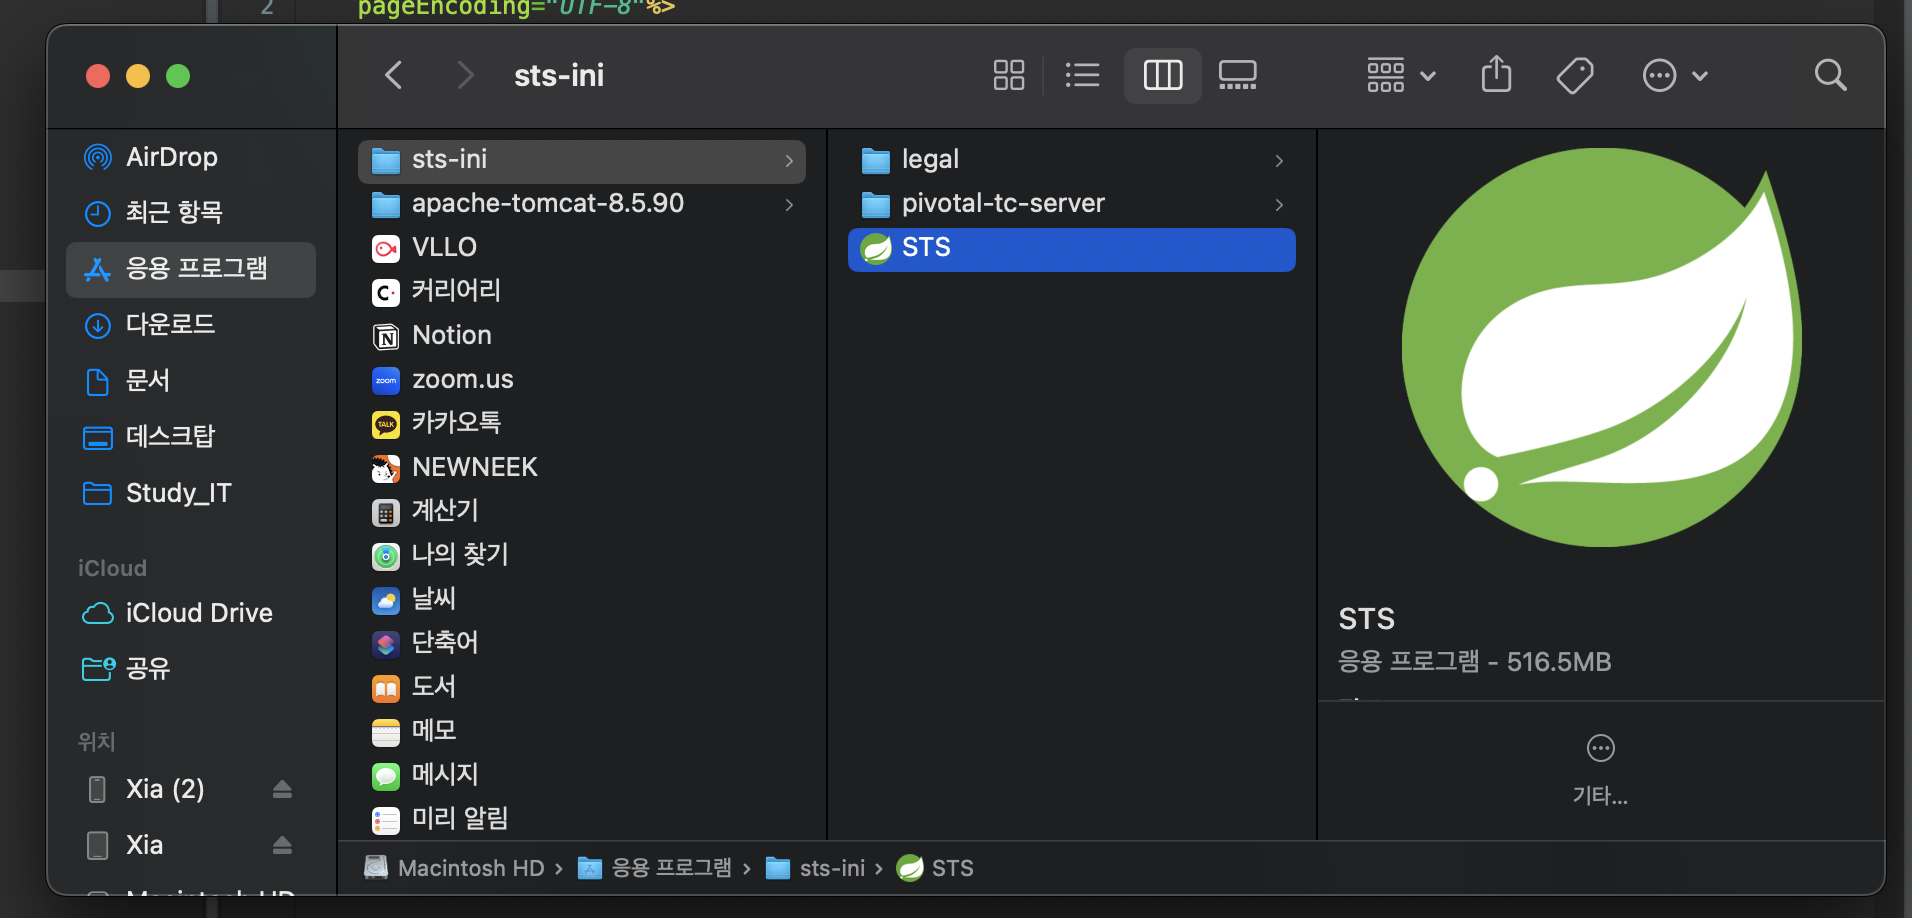Click 응용 프로그램 in the path bar
Viewport: 1912px width, 918px height.
coord(656,868)
